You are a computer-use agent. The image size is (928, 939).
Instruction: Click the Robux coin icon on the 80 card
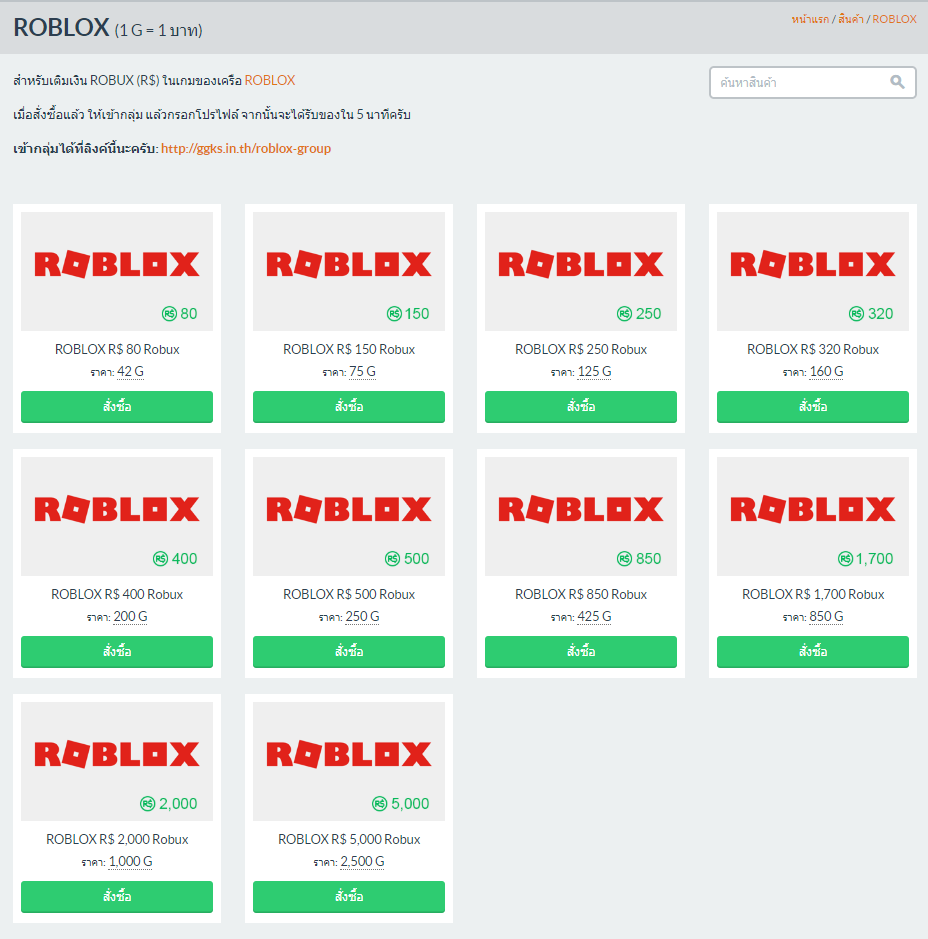169,313
